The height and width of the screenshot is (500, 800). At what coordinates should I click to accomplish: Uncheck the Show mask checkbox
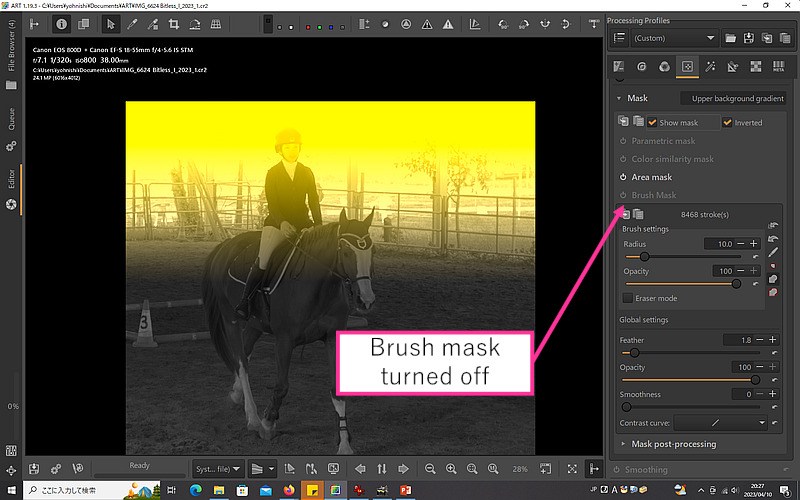pyautogui.click(x=653, y=123)
